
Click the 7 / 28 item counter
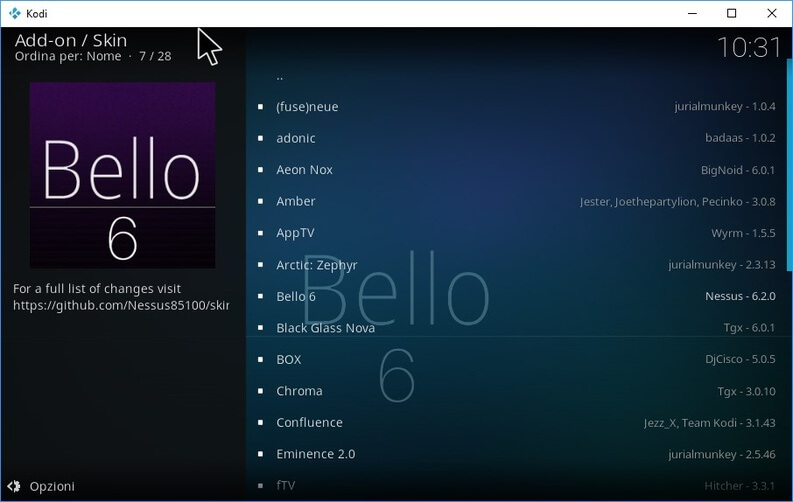tap(155, 56)
